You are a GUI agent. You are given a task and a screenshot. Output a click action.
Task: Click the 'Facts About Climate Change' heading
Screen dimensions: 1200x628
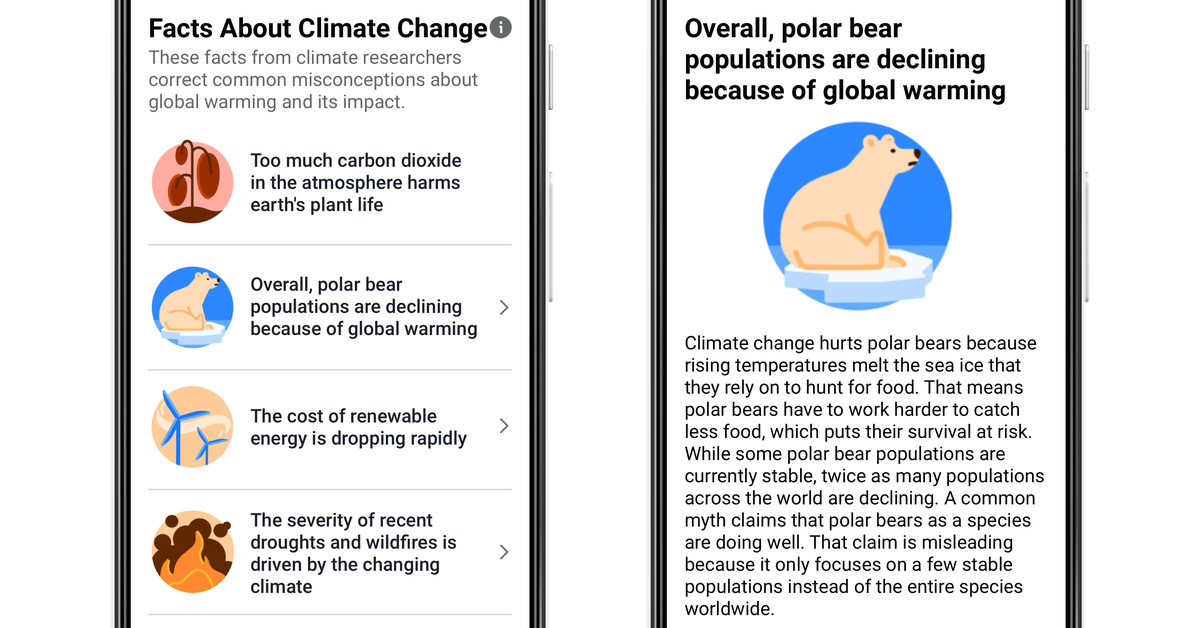(318, 28)
